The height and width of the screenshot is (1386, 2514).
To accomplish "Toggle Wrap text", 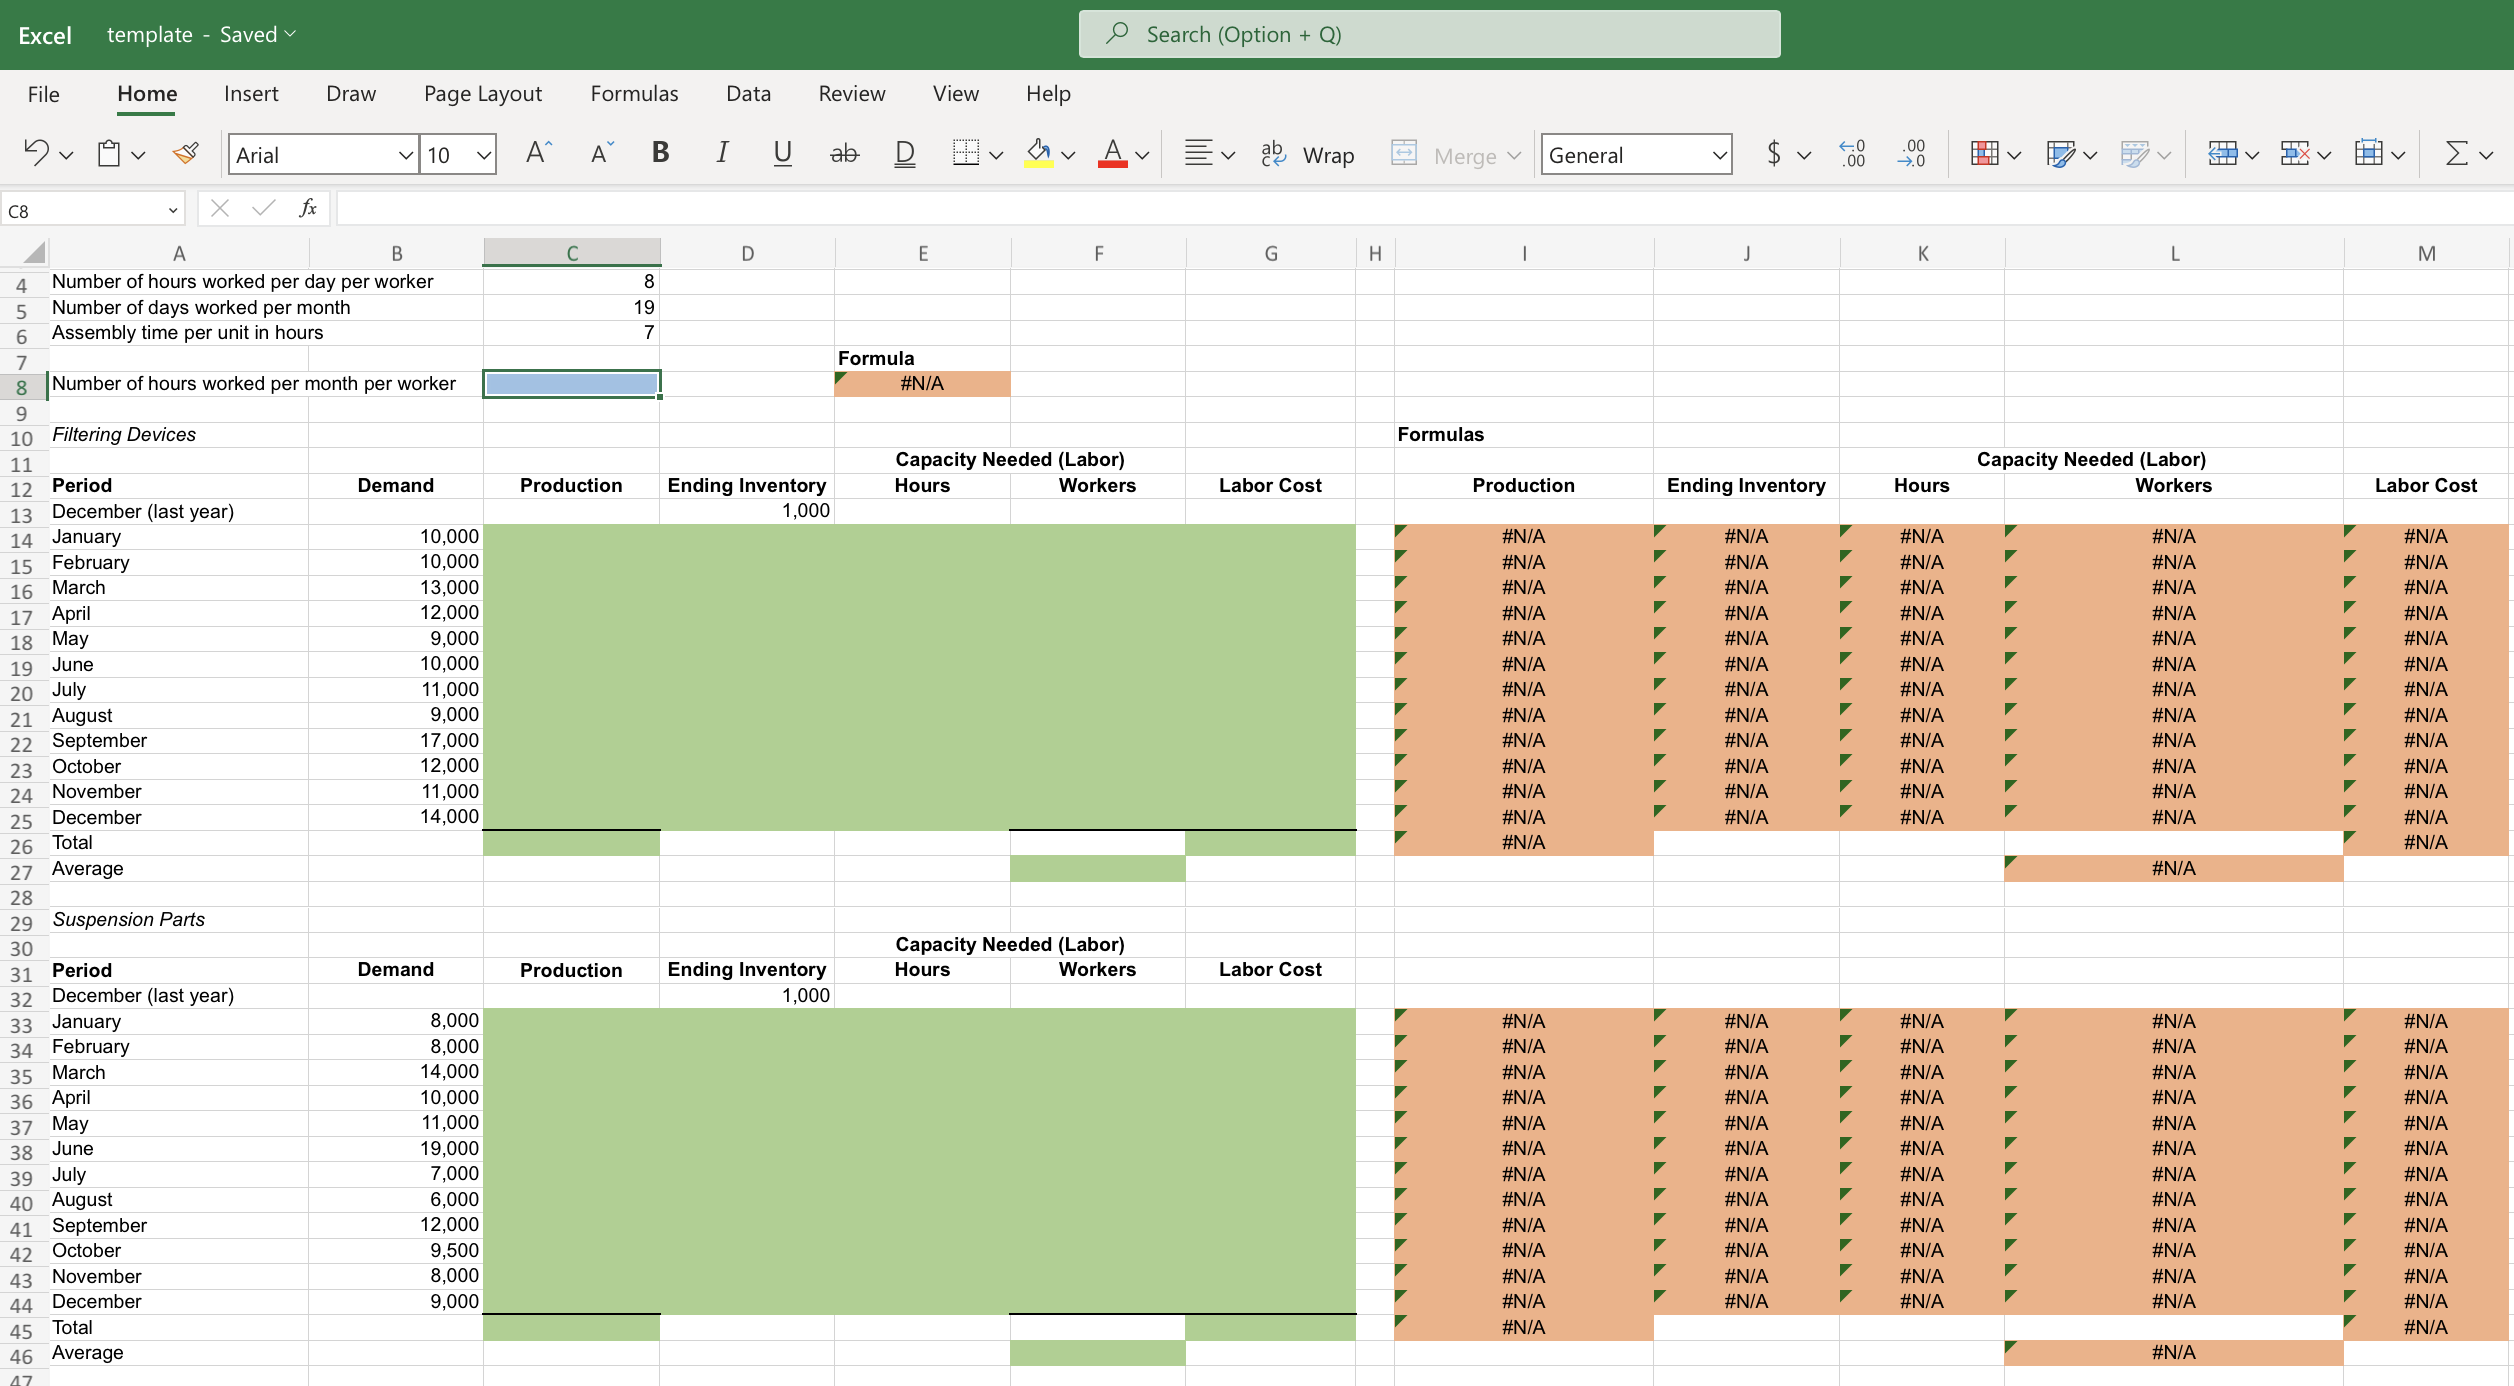I will click(1308, 154).
